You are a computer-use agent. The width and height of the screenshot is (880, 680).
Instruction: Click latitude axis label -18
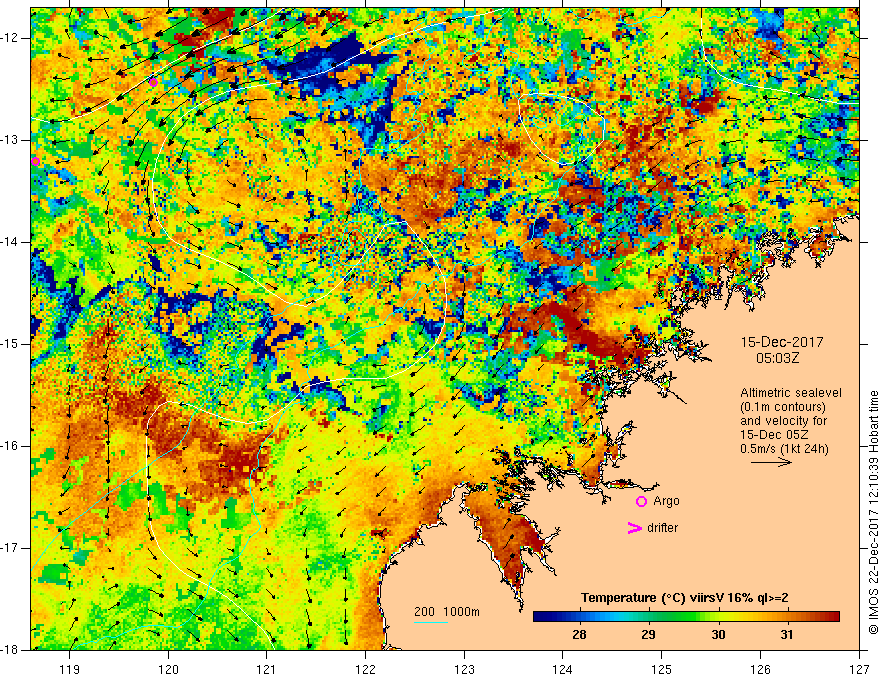[10, 650]
